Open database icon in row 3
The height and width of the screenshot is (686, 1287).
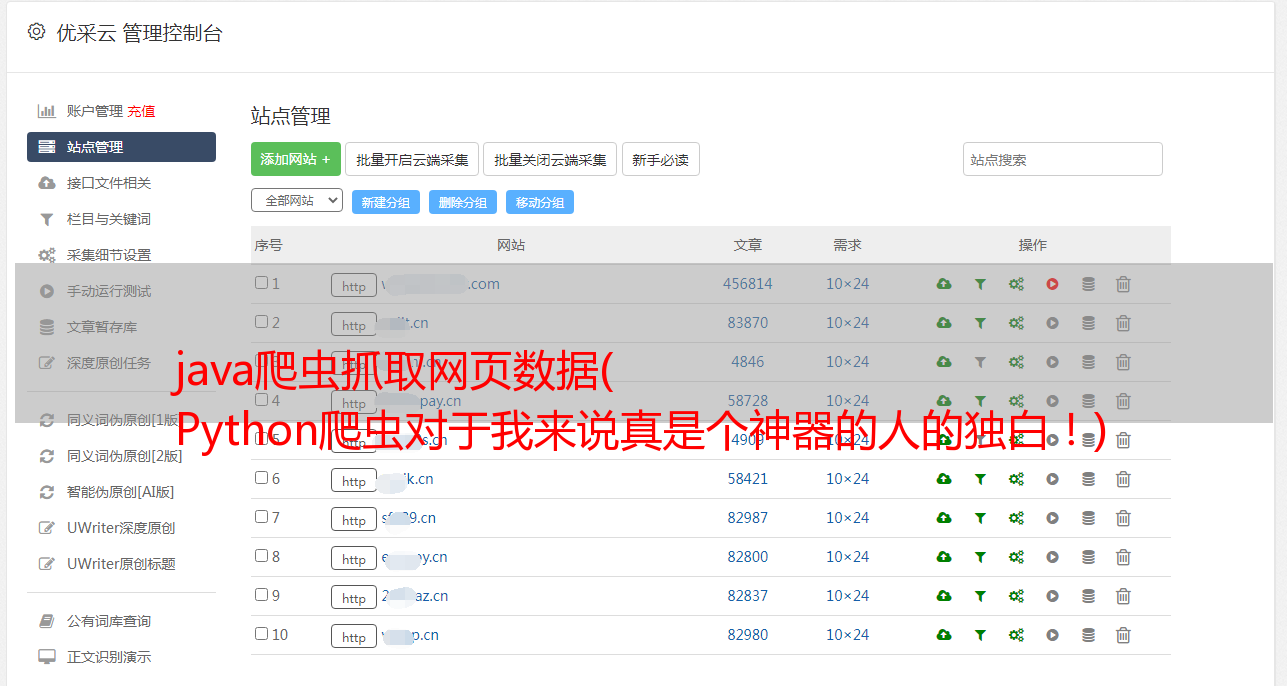click(1088, 362)
